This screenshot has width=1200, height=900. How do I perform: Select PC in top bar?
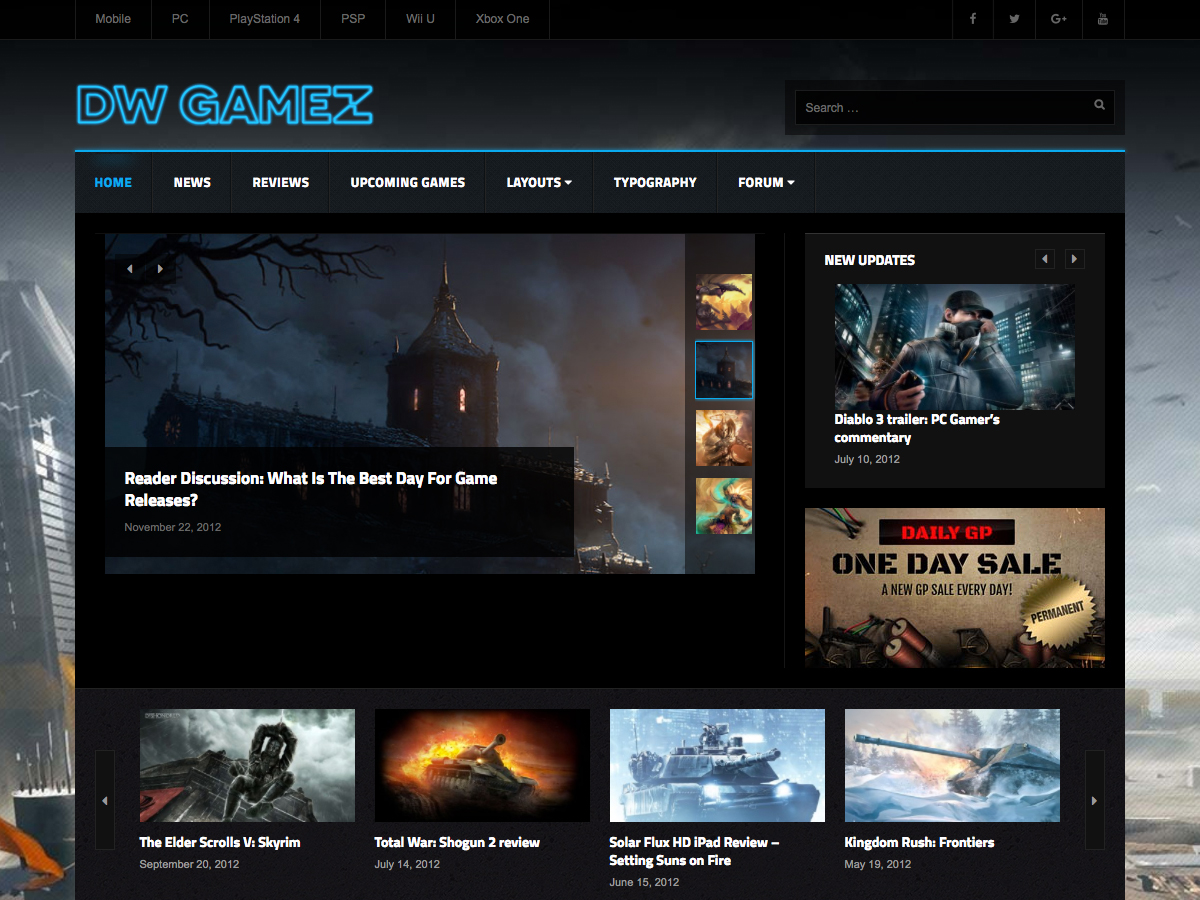pyautogui.click(x=180, y=19)
